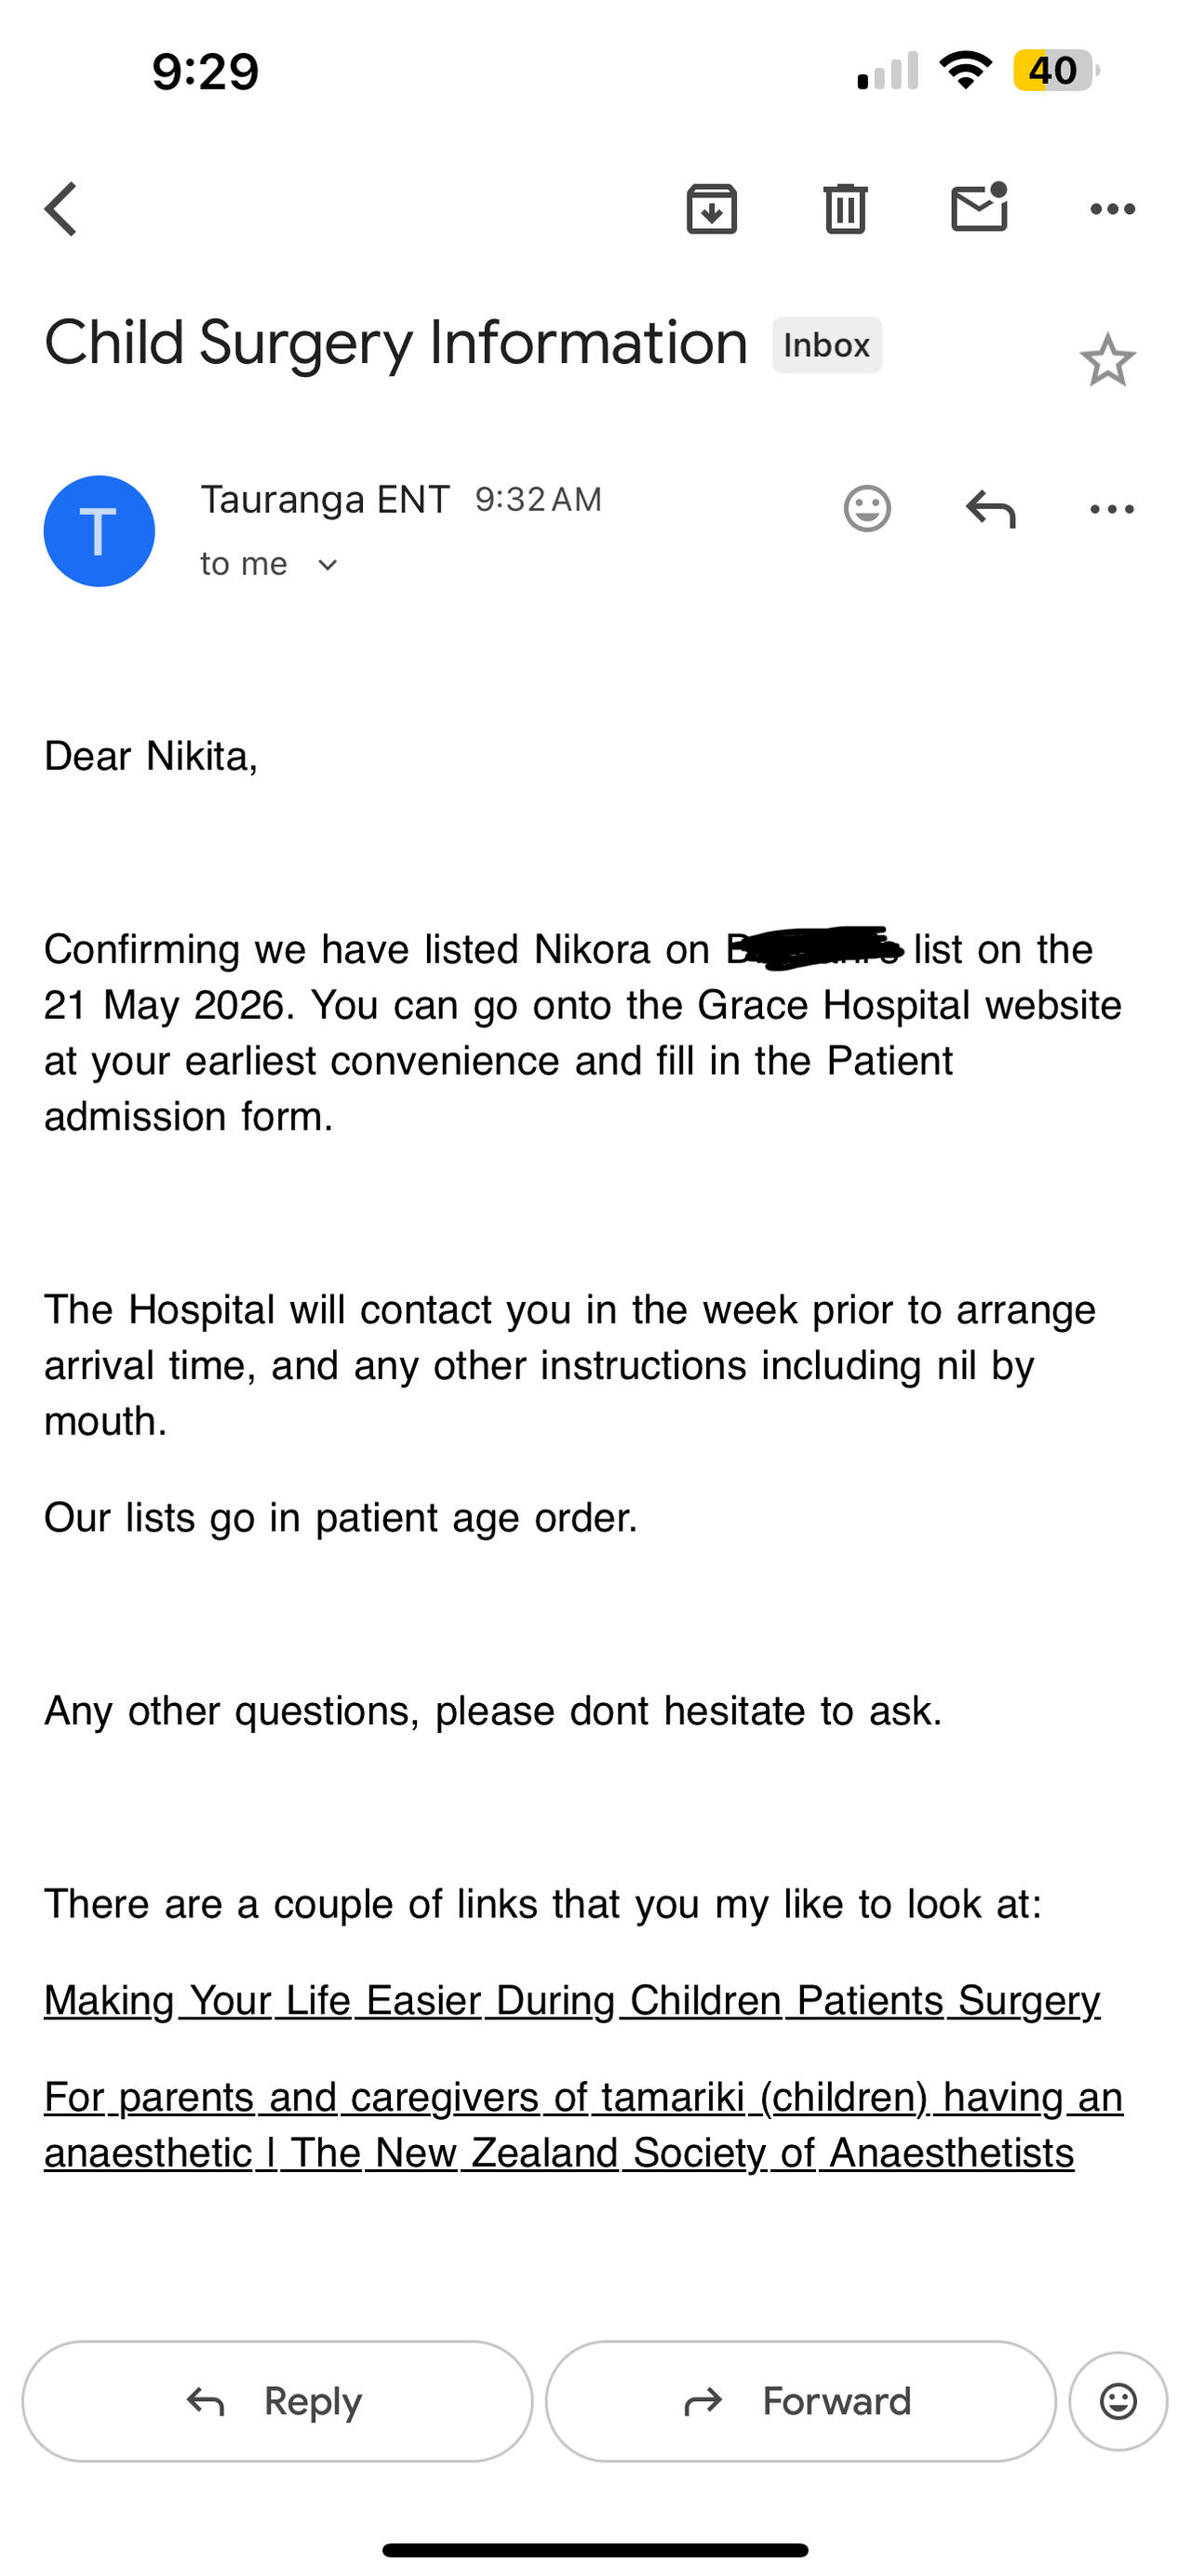Tap the bottom emoji reaction button

pos(1117,2401)
